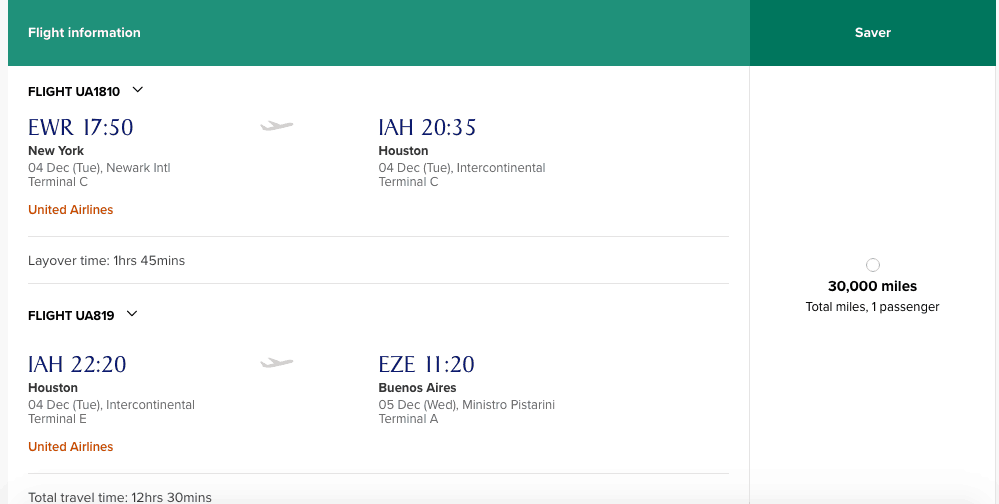This screenshot has width=999, height=504.
Task: Open the United Airlines link under Houston Terminal E
Action: (71, 447)
